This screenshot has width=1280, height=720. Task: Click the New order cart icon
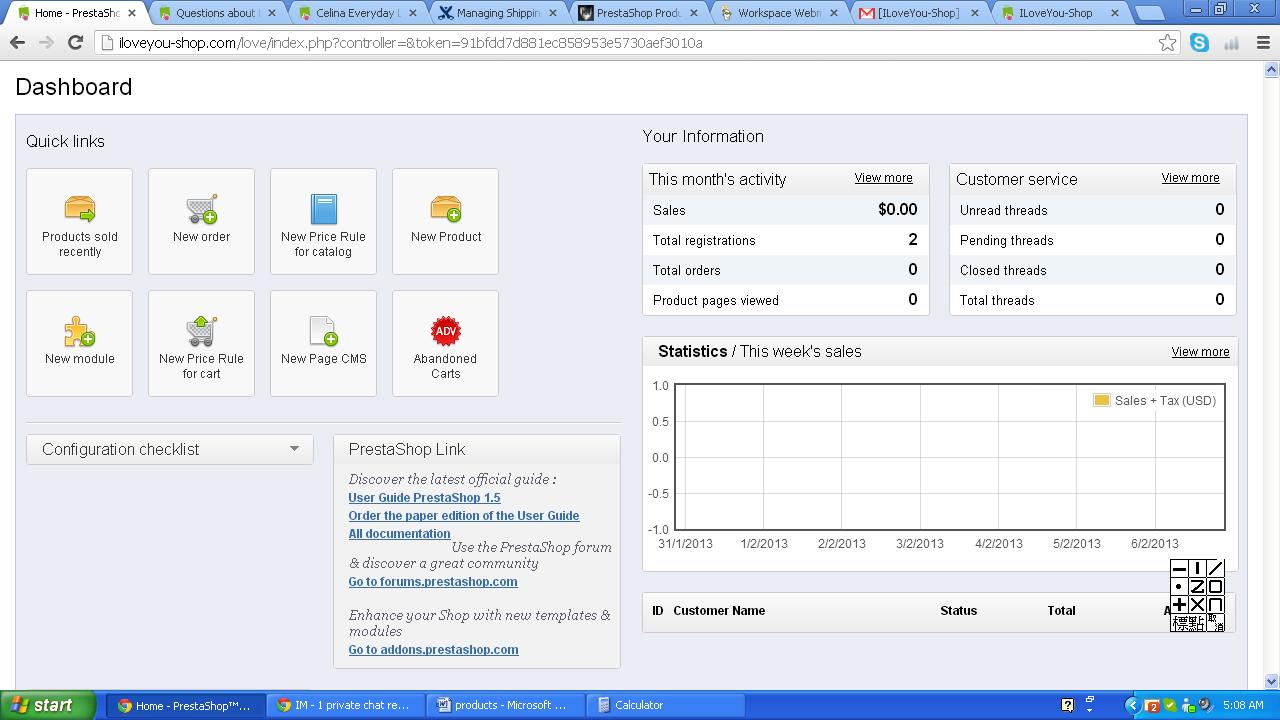201,208
